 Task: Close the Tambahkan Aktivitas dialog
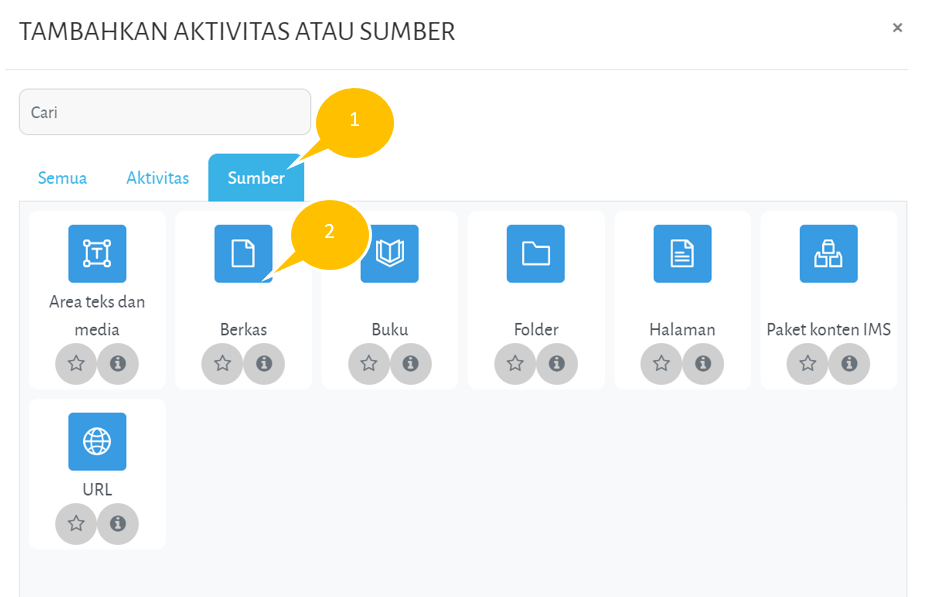coord(897,28)
